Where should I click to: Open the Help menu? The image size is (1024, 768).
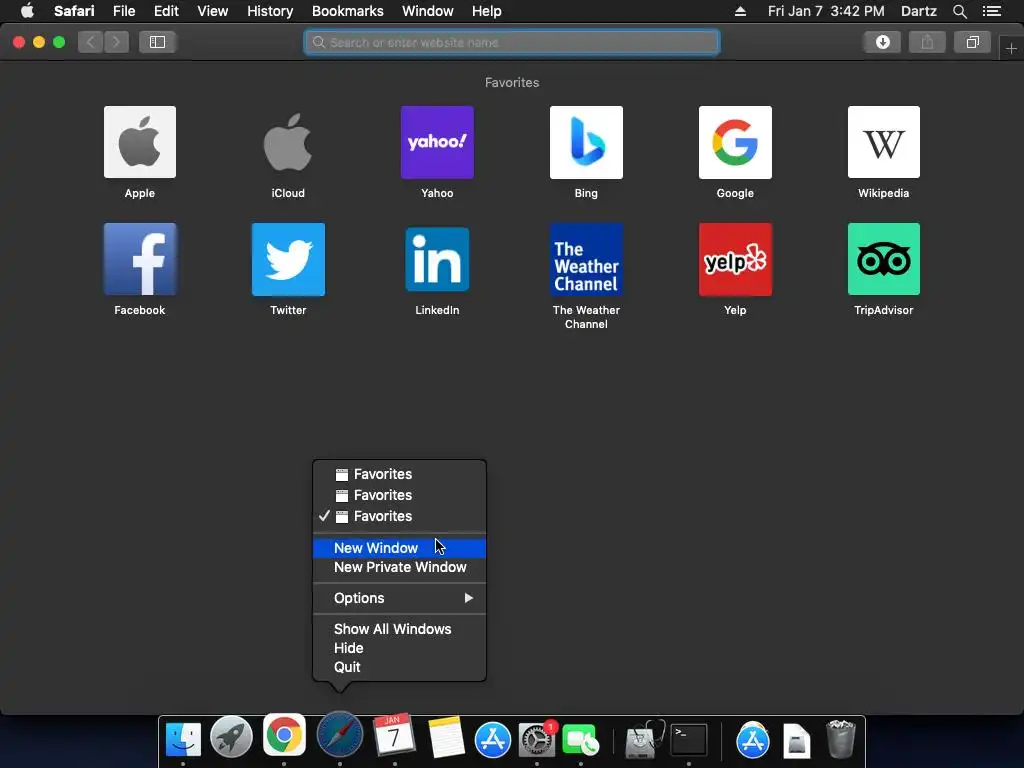[x=487, y=11]
